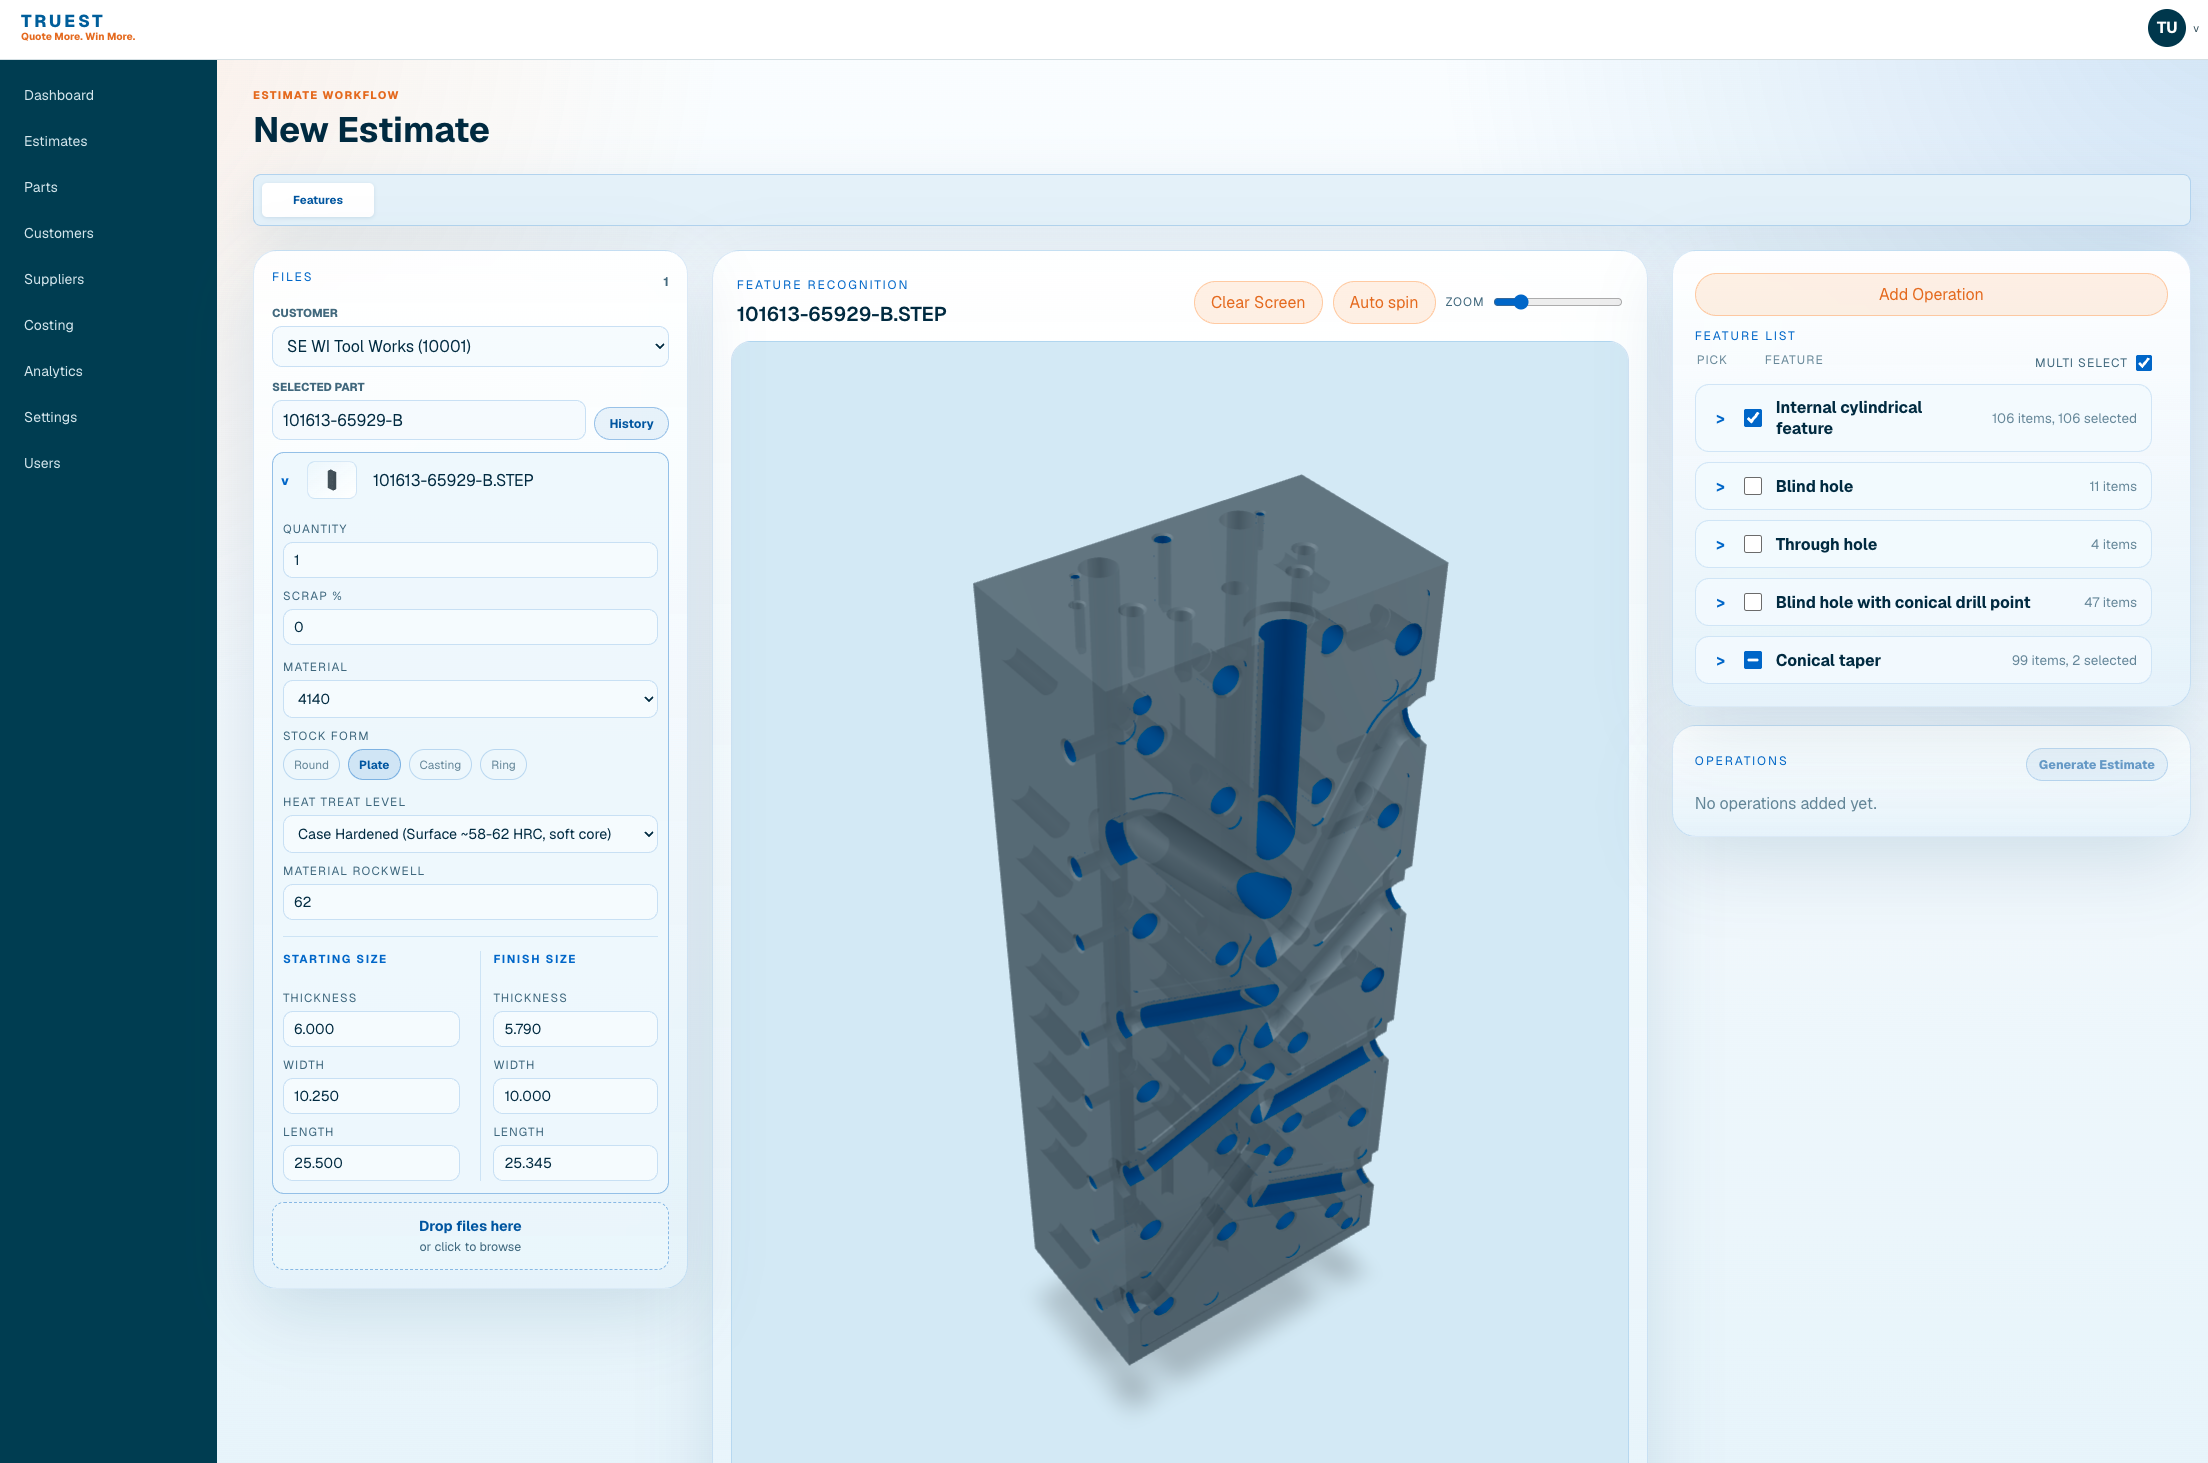Select Casting stock form

[x=440, y=765]
